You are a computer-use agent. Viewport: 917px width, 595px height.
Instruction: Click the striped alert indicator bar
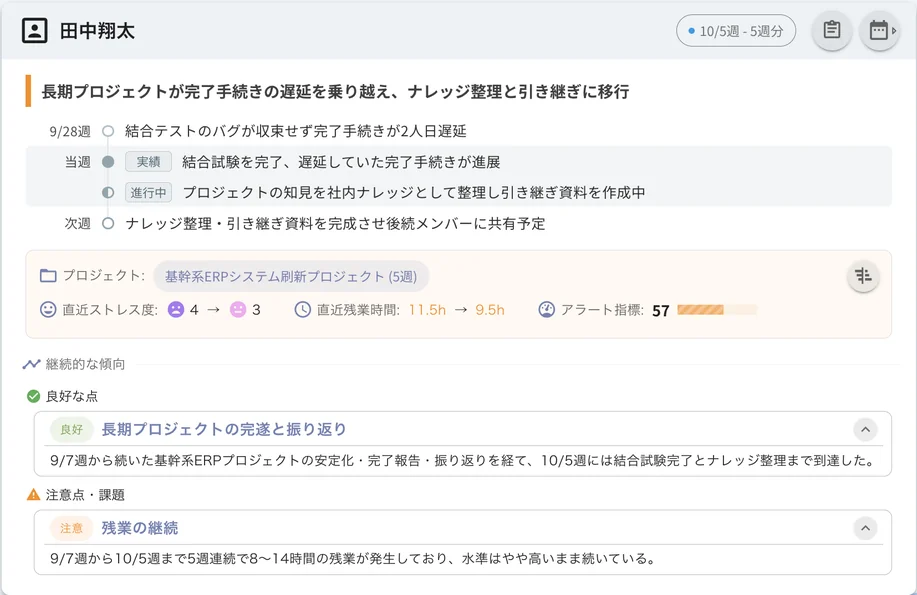click(x=717, y=309)
